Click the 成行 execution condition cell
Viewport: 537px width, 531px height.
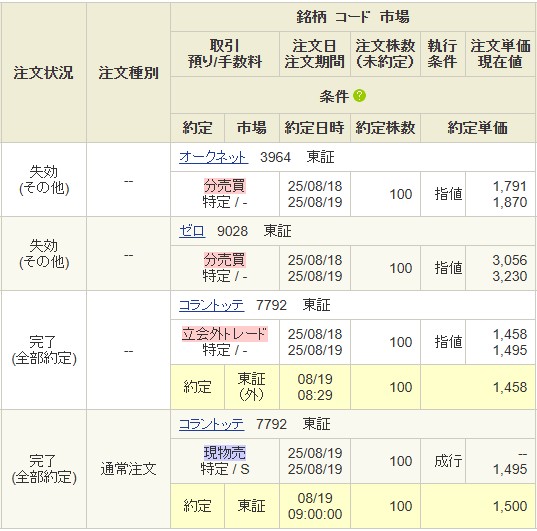448,461
